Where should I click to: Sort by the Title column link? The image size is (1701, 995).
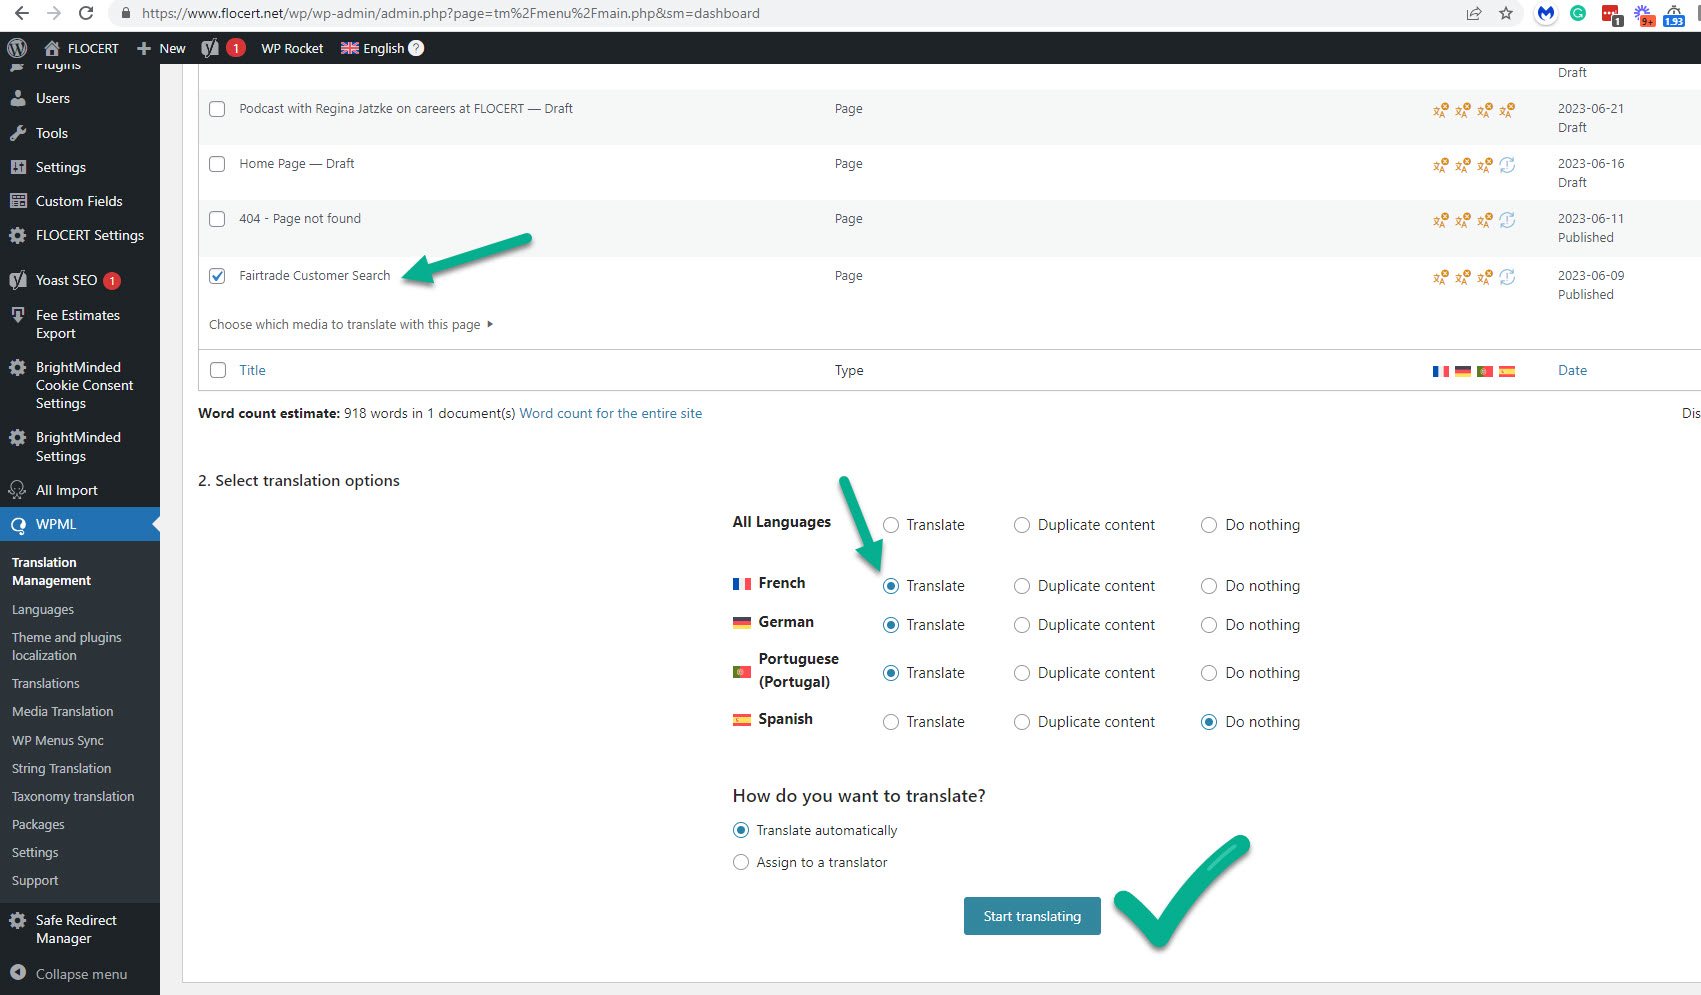[252, 370]
